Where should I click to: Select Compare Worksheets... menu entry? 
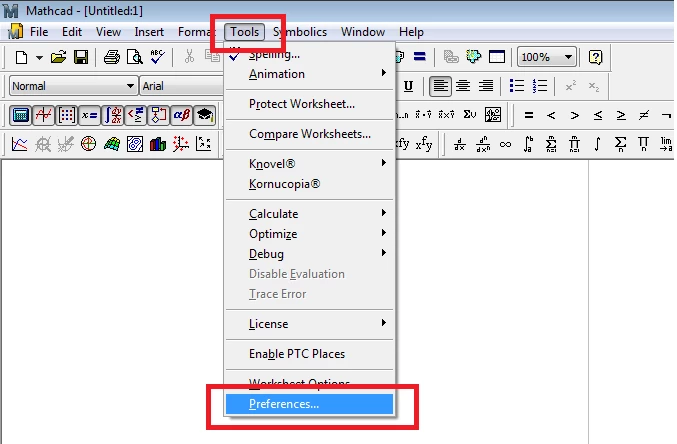click(x=310, y=134)
